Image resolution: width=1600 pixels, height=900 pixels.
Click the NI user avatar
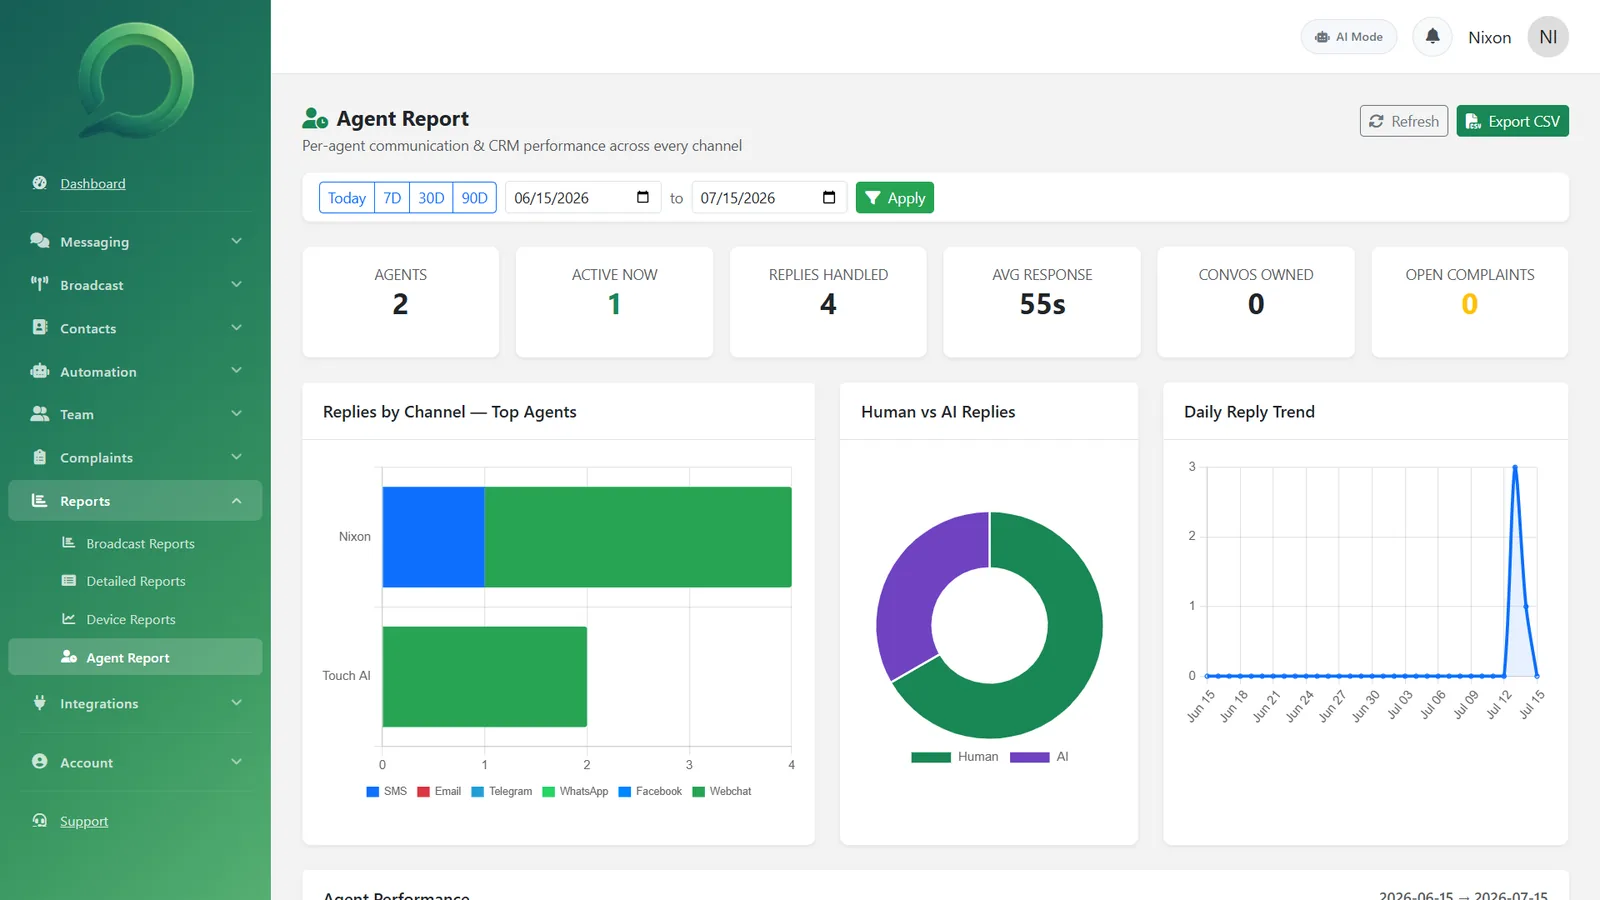[x=1548, y=37]
